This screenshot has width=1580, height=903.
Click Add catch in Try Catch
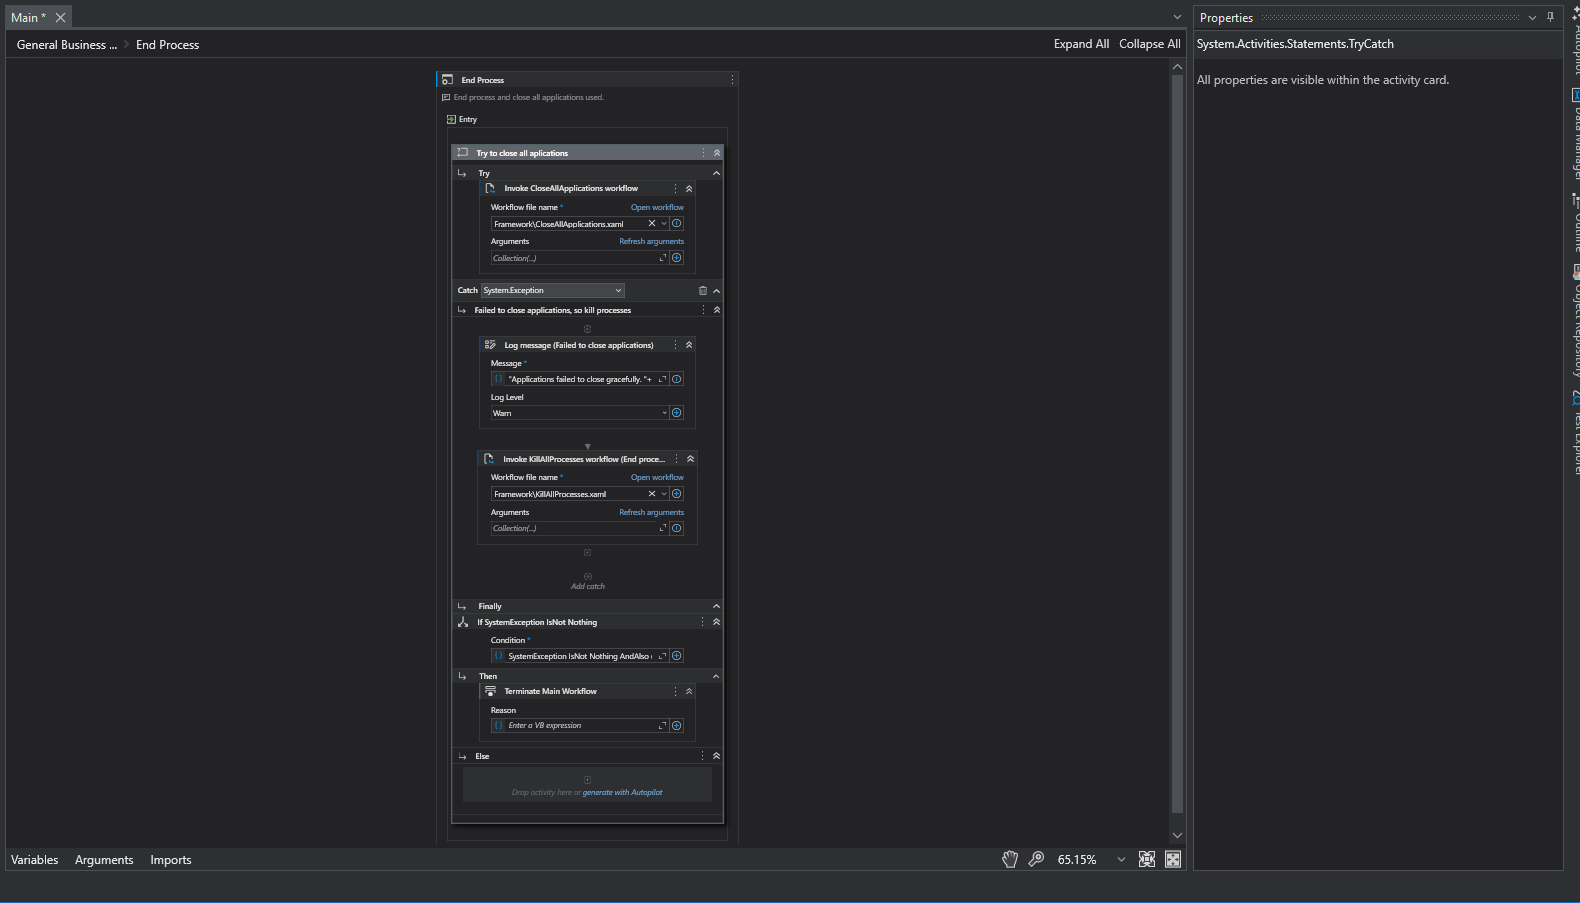click(588, 582)
